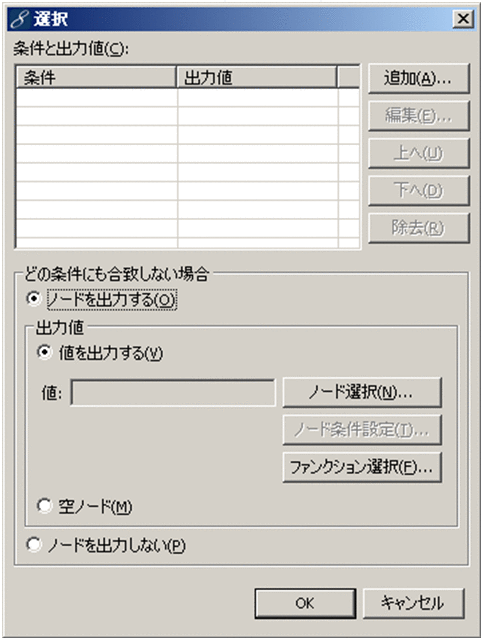Click the 除去(R) button
484x641 pixels.
pyautogui.click(x=419, y=228)
